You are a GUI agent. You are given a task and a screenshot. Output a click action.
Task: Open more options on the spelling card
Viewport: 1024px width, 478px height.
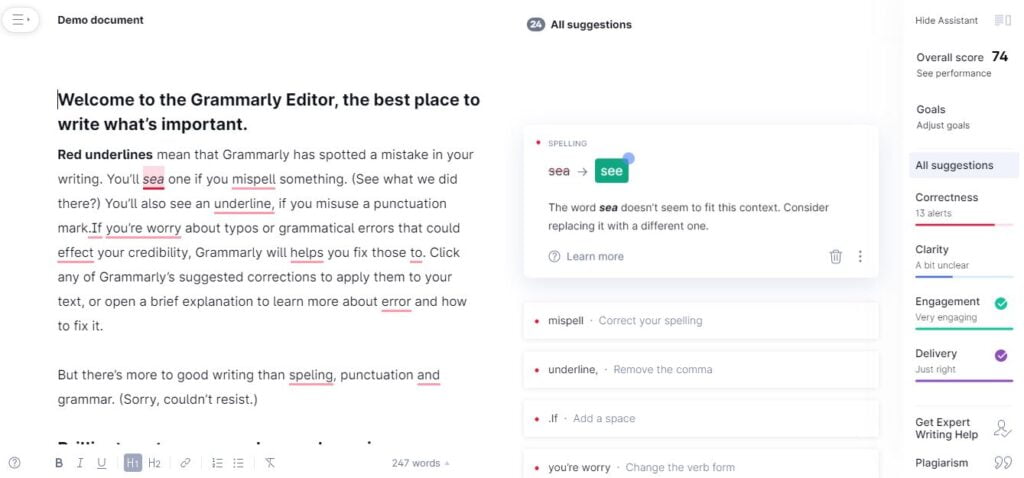pyautogui.click(x=860, y=257)
